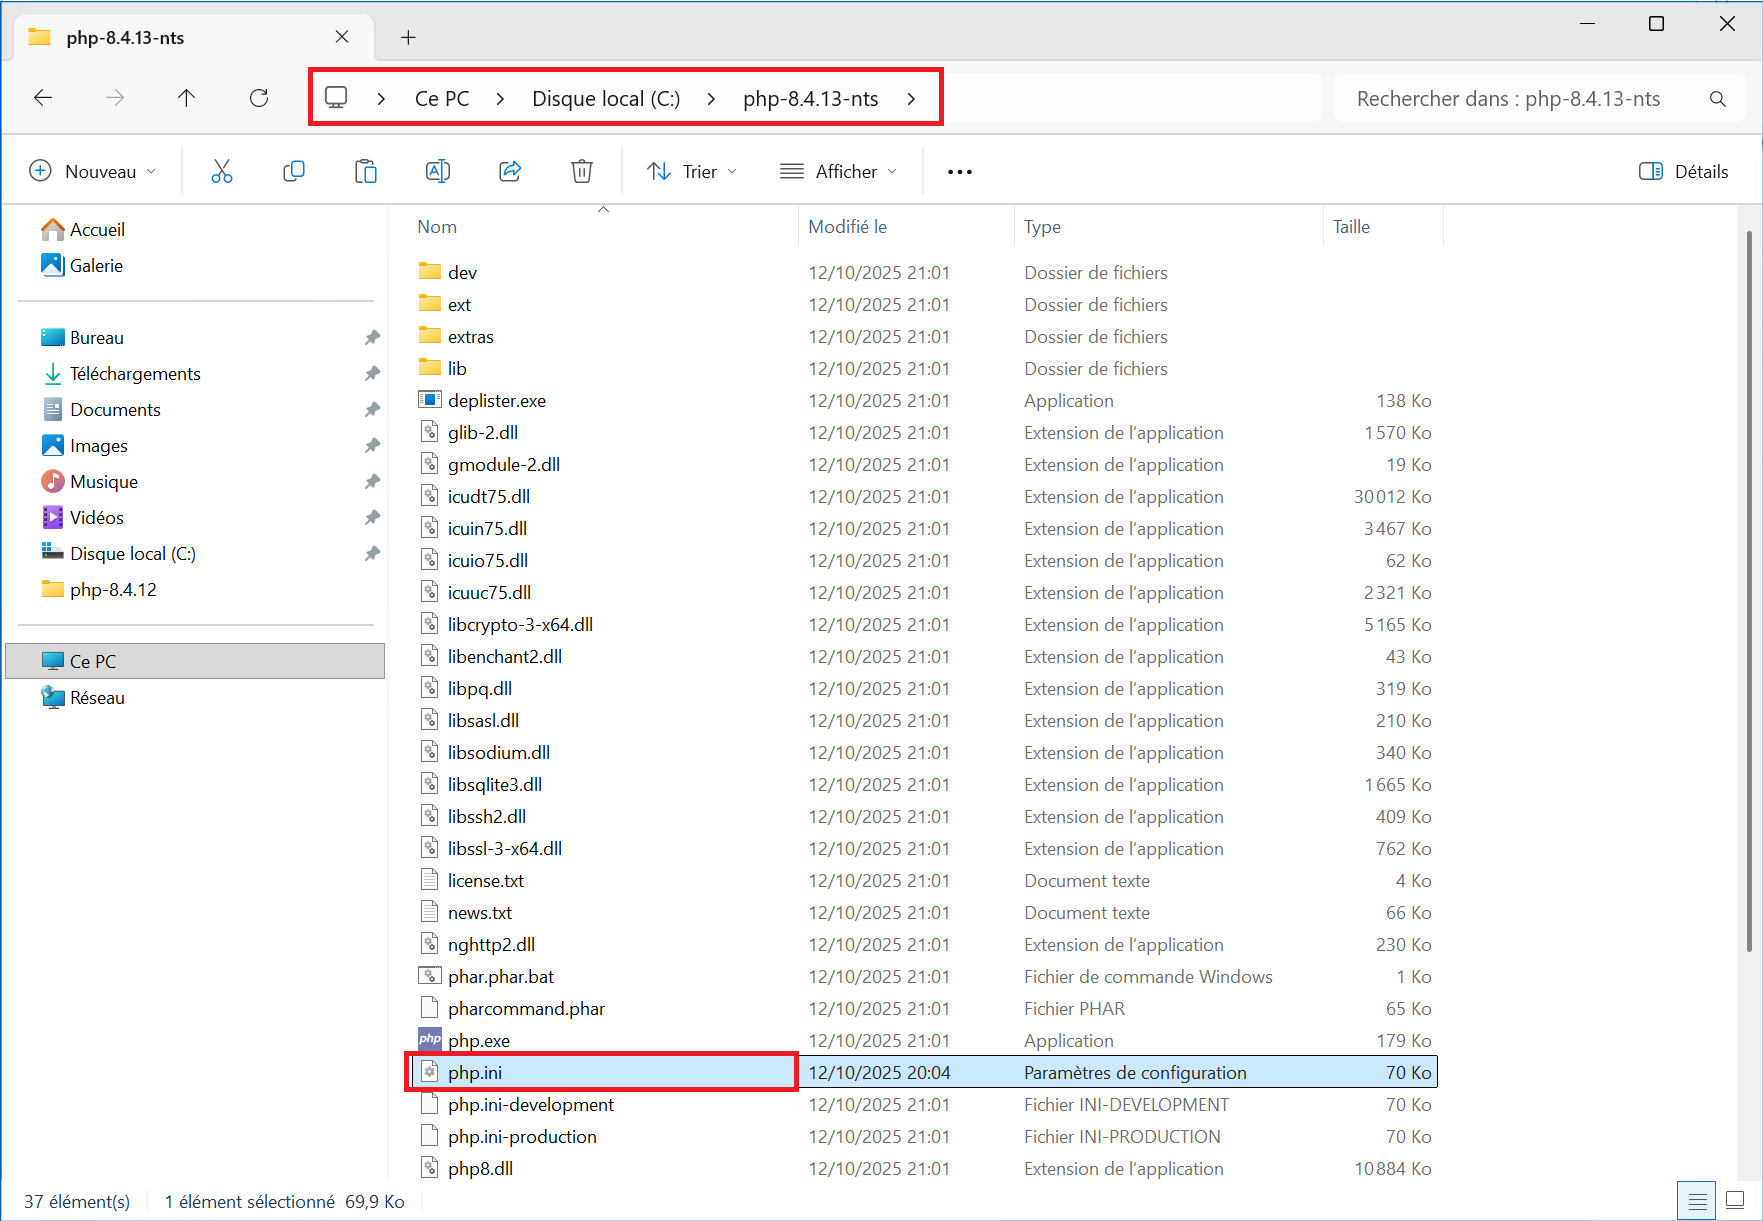Click the Rename icon in toolbar

tap(438, 172)
